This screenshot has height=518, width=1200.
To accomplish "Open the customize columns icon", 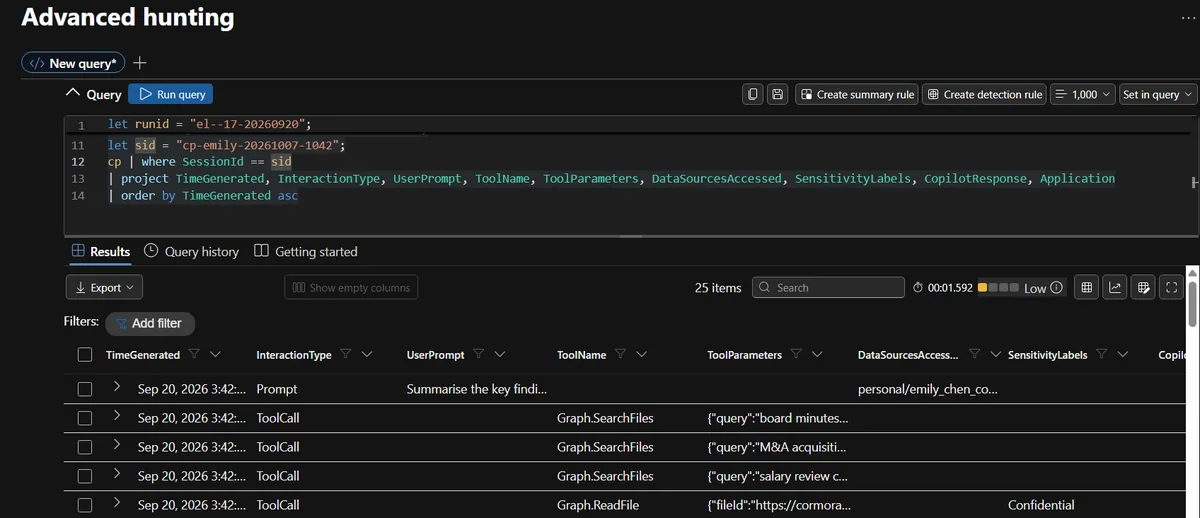I will click(1144, 287).
